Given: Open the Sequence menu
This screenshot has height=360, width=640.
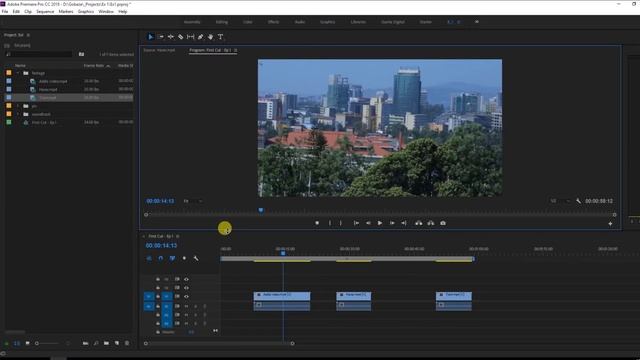Looking at the screenshot, I should point(45,11).
